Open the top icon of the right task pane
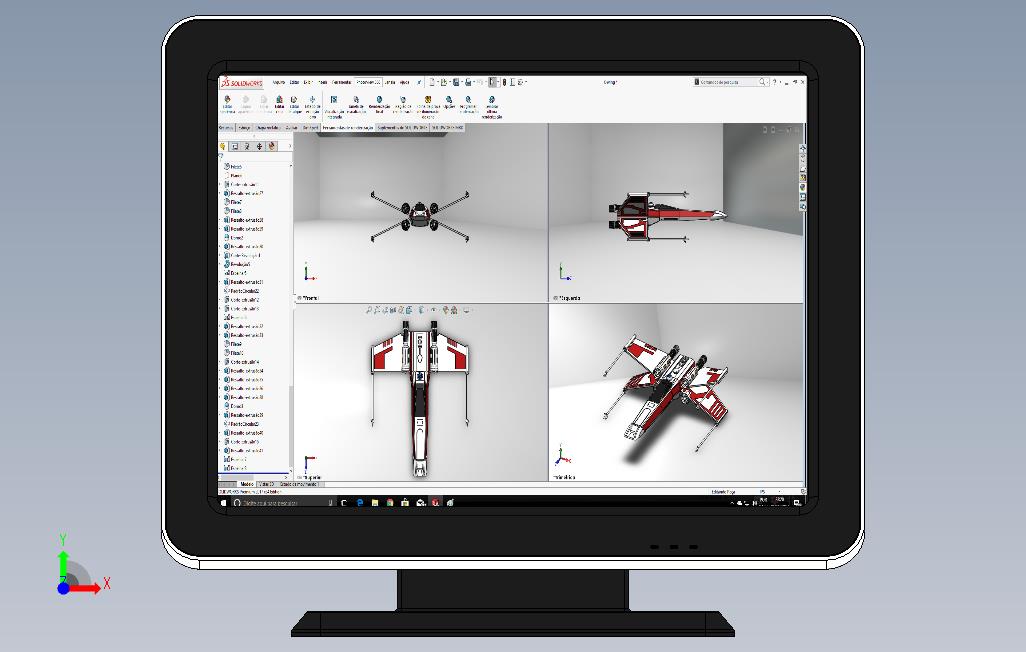 point(803,149)
